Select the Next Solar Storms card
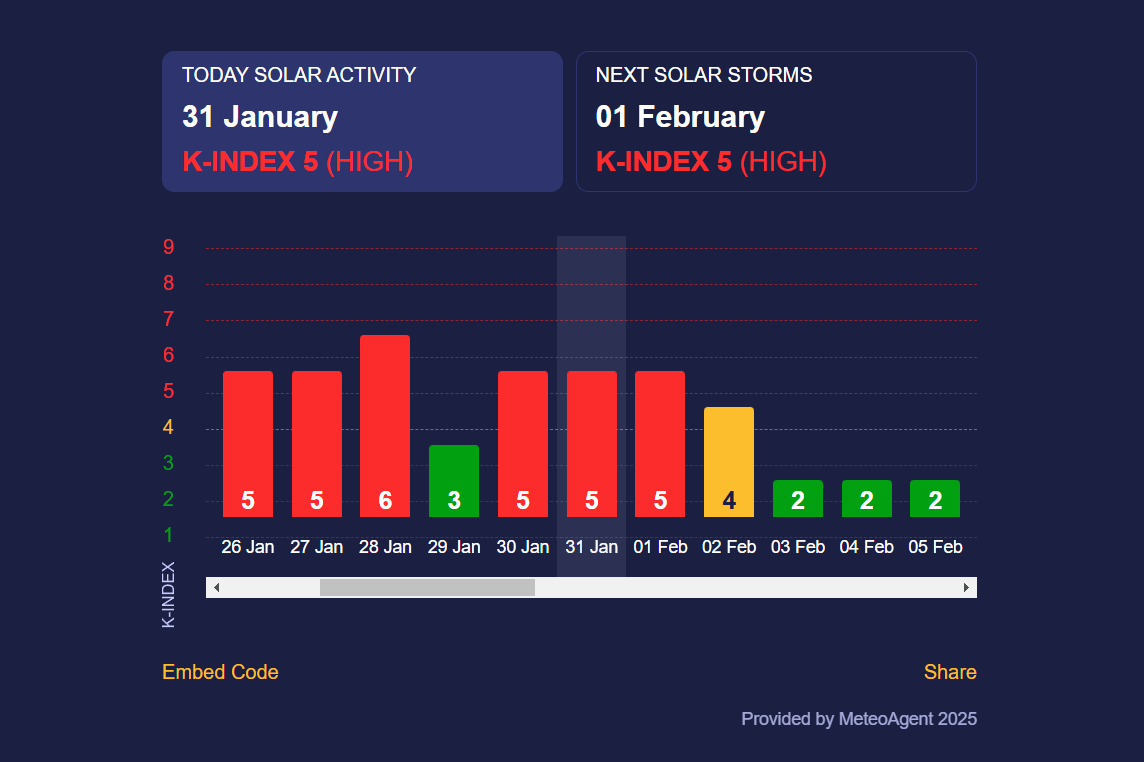Screen dimensions: 1144x762 pos(776,121)
